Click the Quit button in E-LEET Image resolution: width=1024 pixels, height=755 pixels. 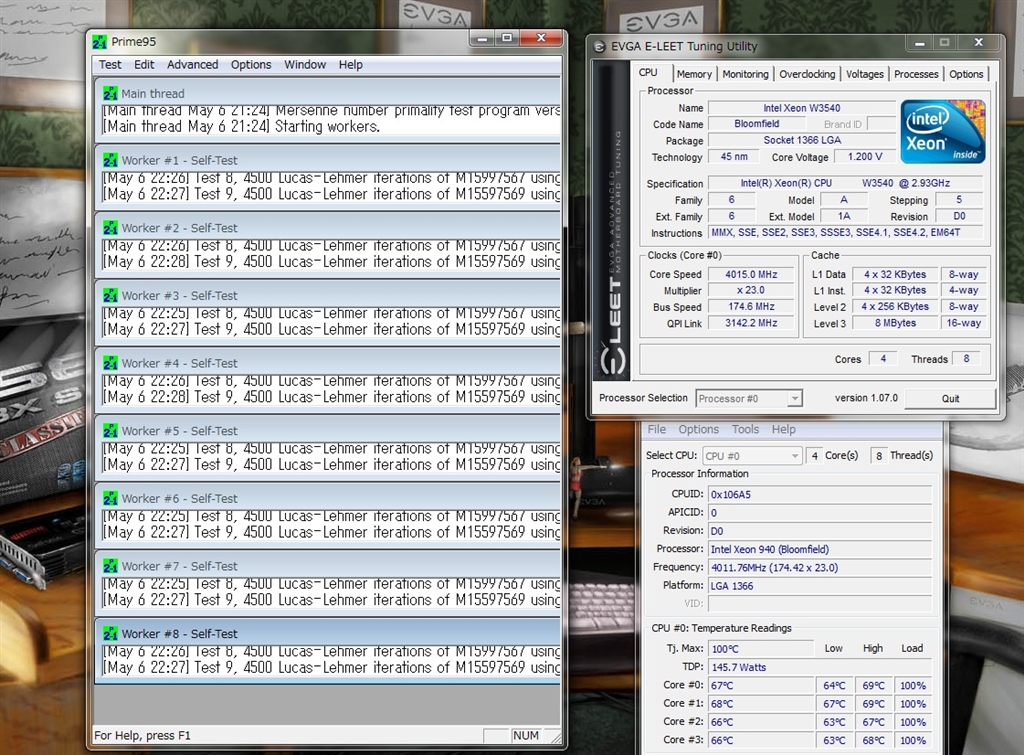(x=950, y=398)
